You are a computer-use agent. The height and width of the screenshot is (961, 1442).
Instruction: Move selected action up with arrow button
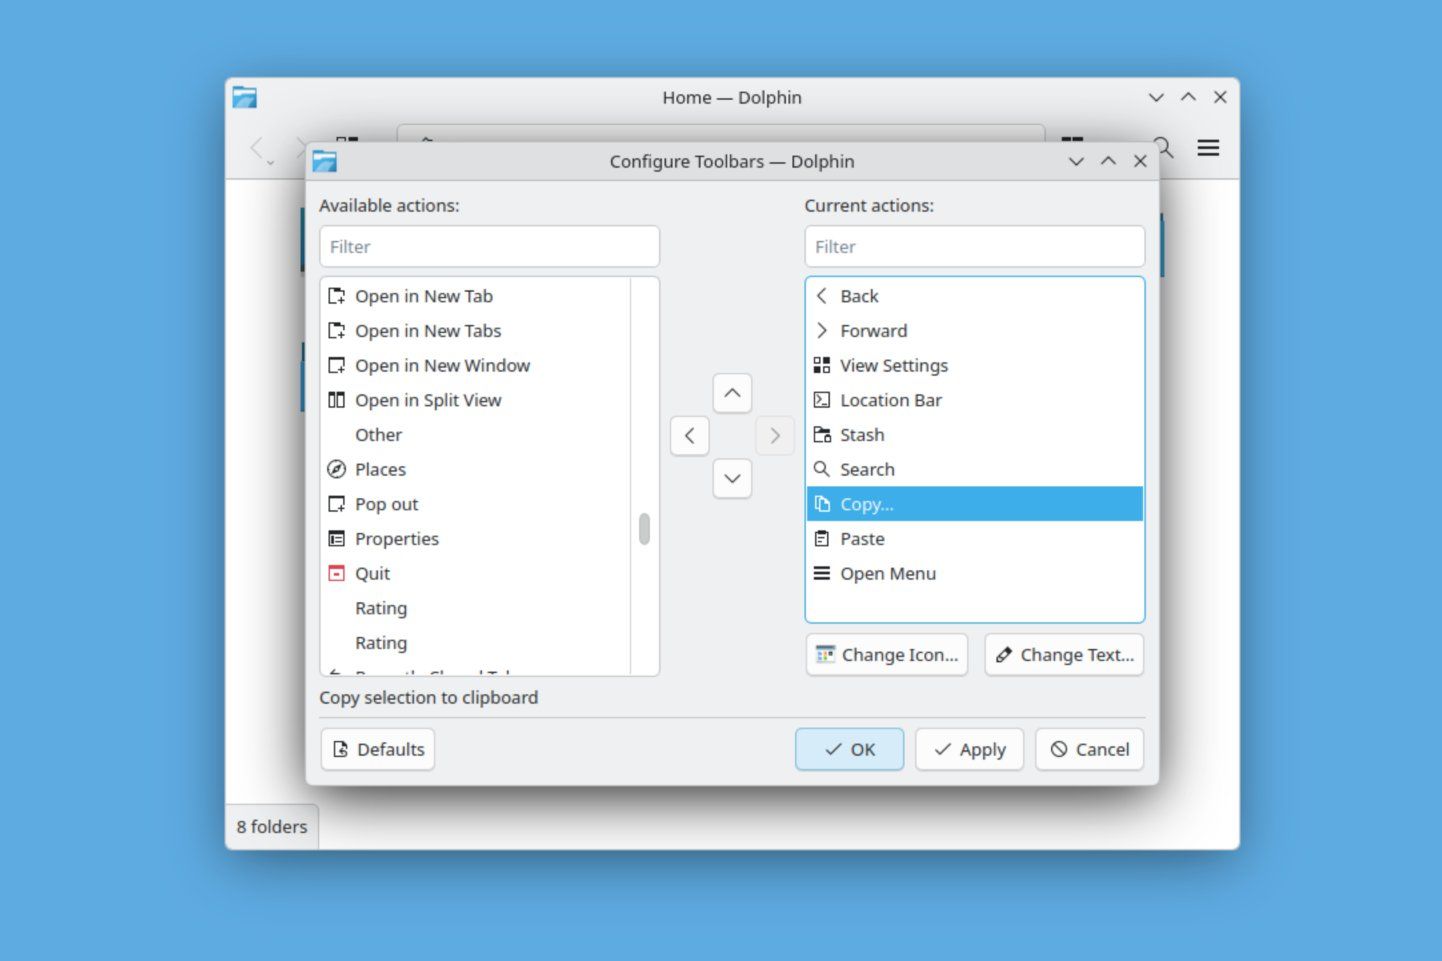click(x=732, y=393)
